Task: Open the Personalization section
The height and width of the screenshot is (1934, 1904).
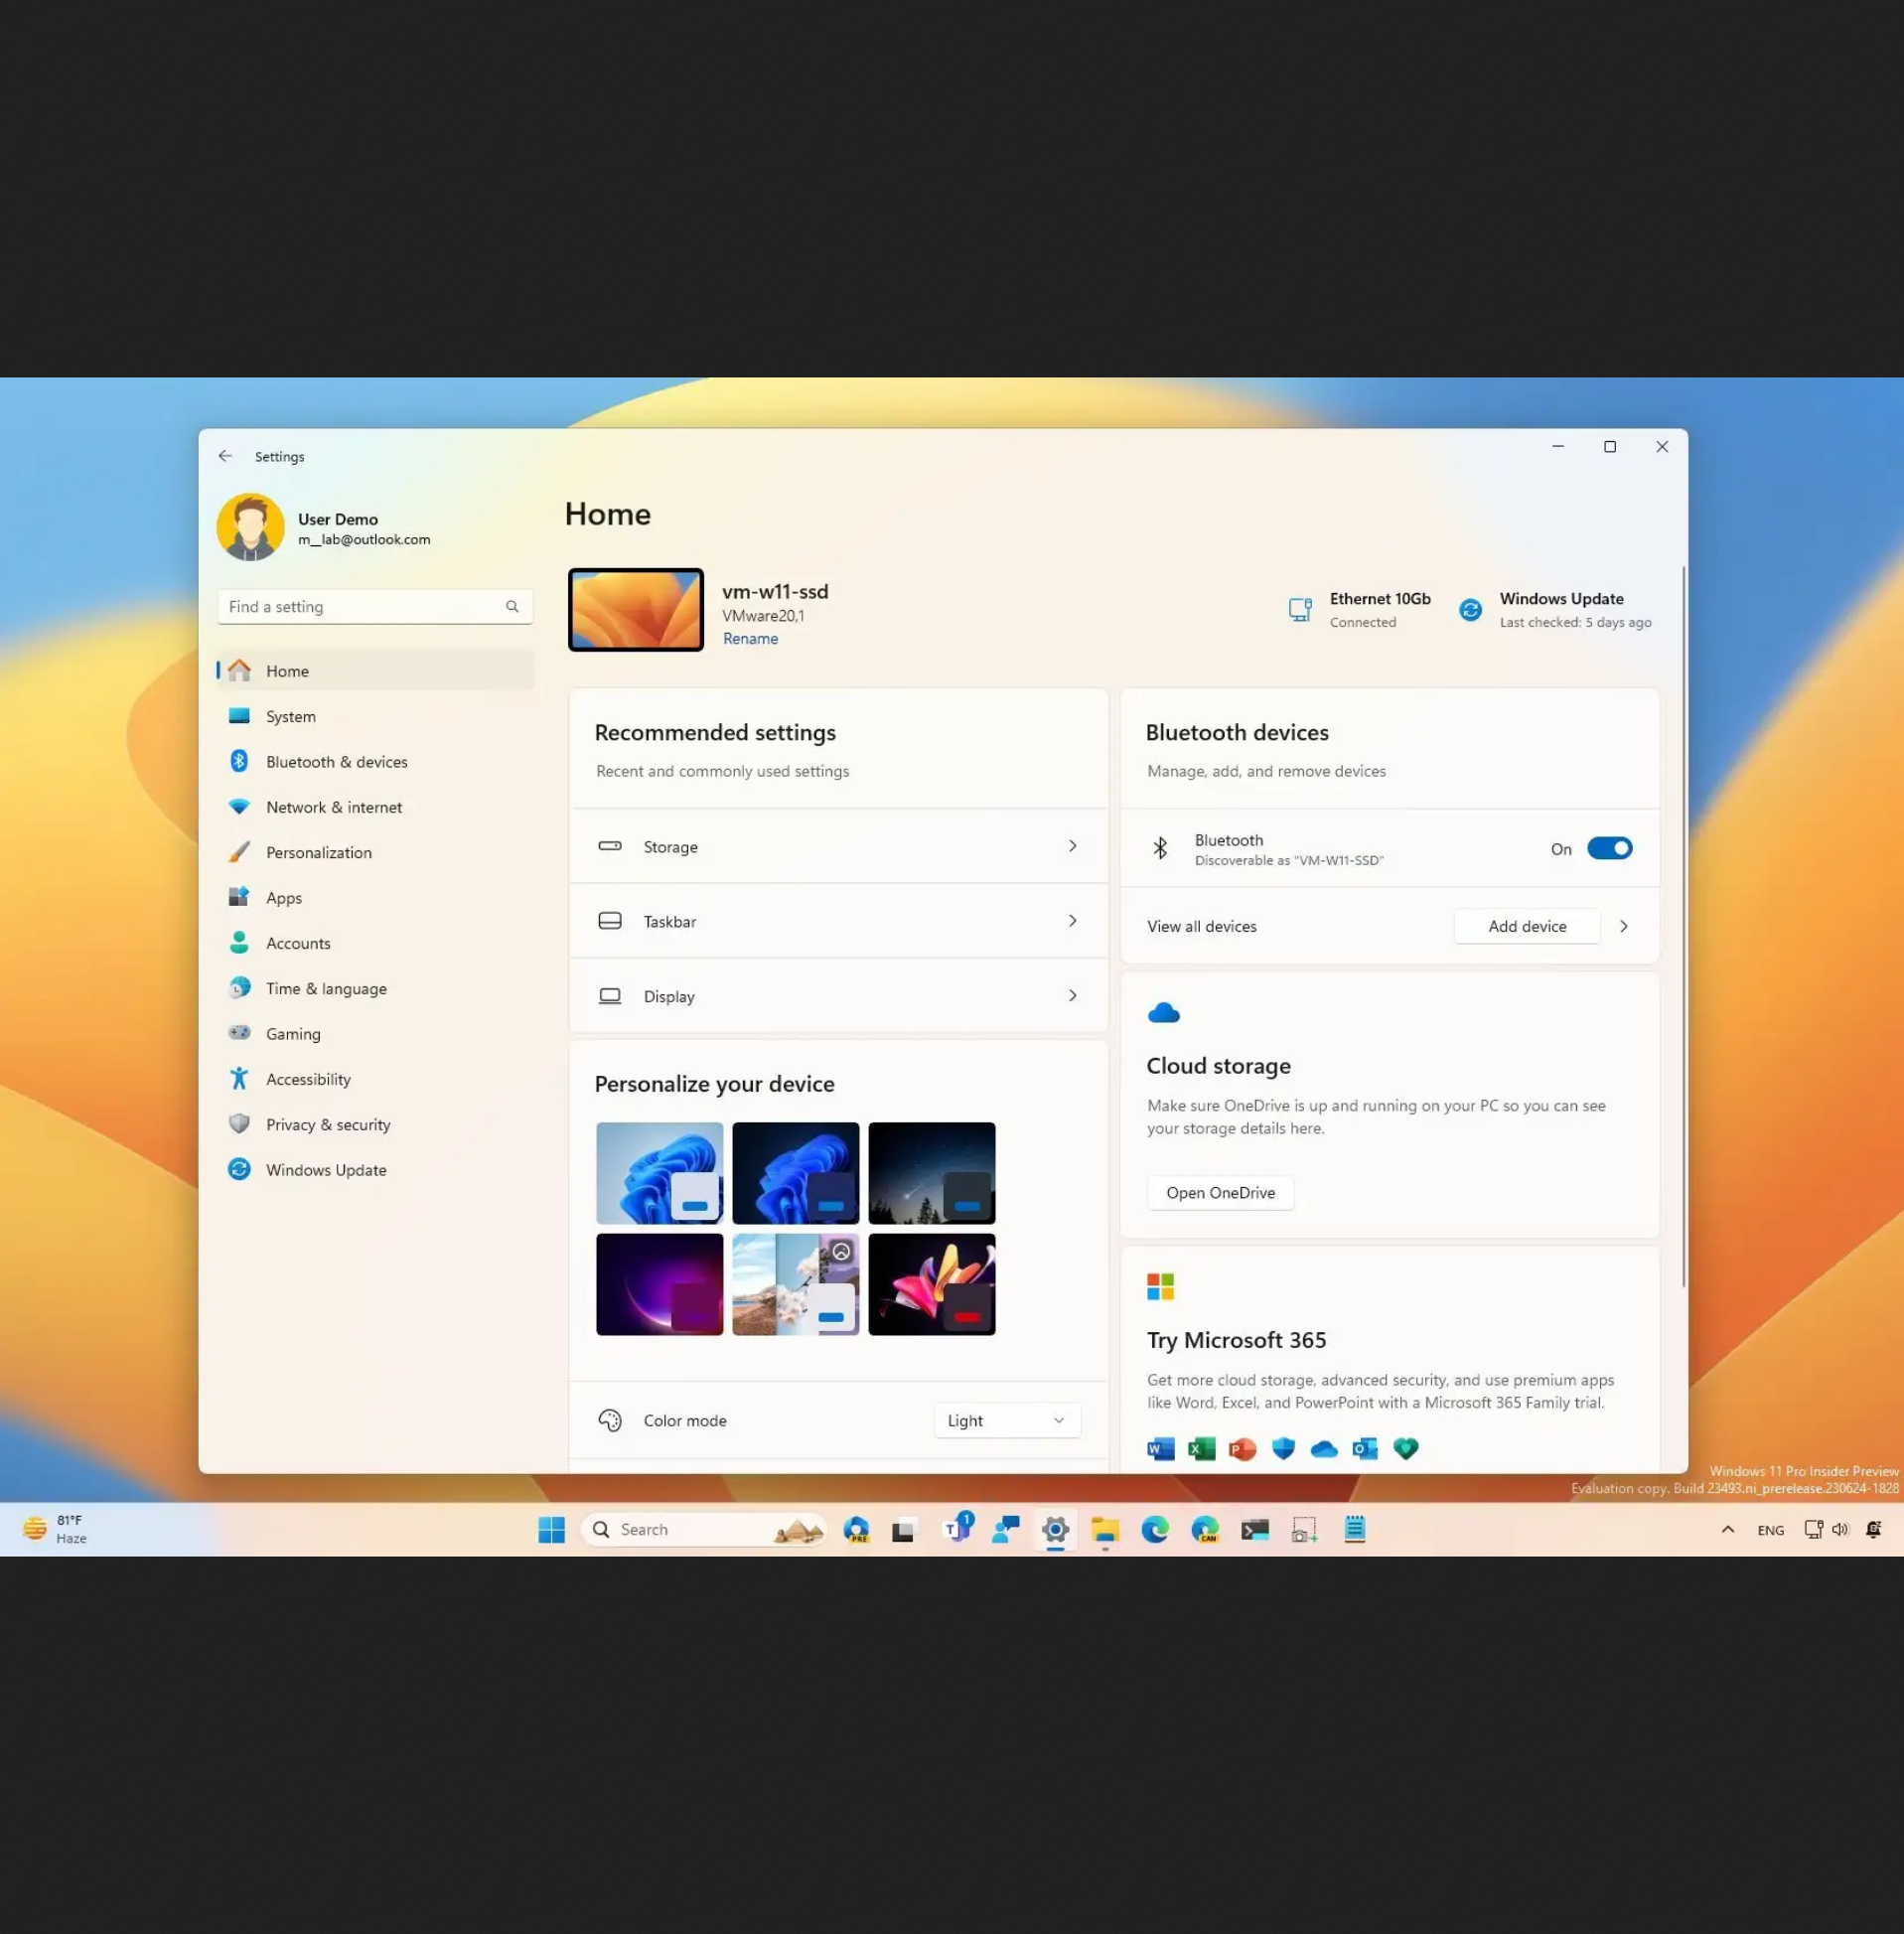Action: click(375, 852)
